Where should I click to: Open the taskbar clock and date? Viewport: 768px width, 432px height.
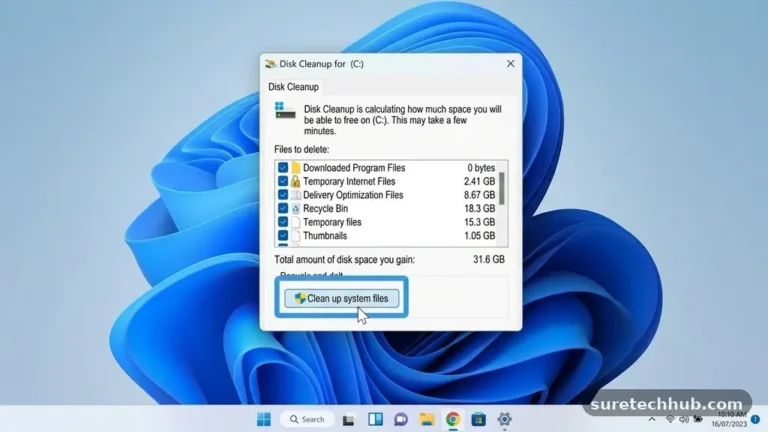tap(729, 419)
